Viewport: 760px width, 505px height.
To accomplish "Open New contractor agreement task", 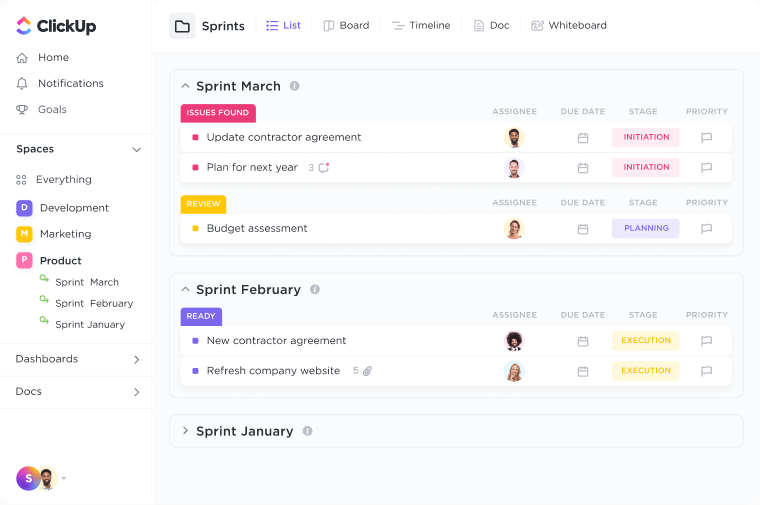I will click(276, 341).
